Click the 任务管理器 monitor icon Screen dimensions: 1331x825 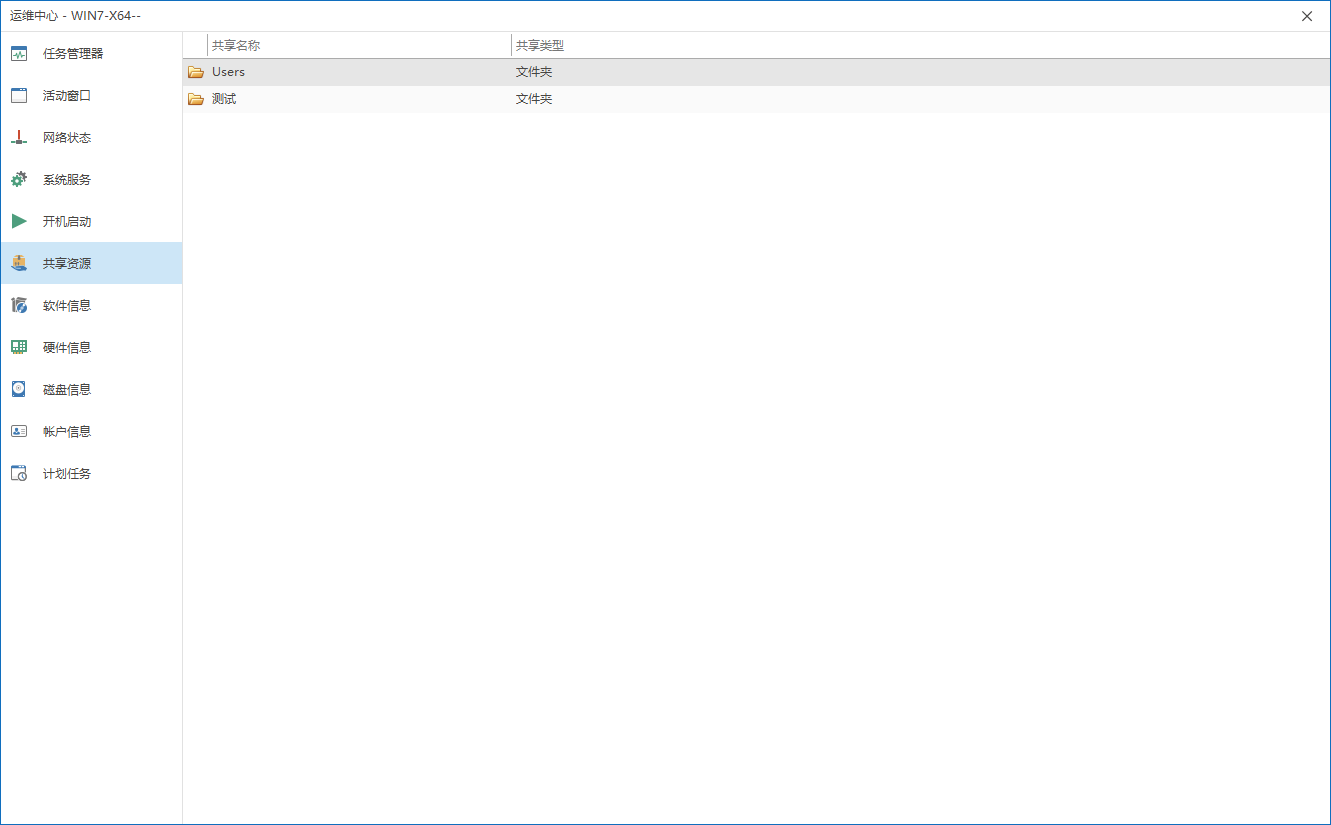[x=19, y=53]
